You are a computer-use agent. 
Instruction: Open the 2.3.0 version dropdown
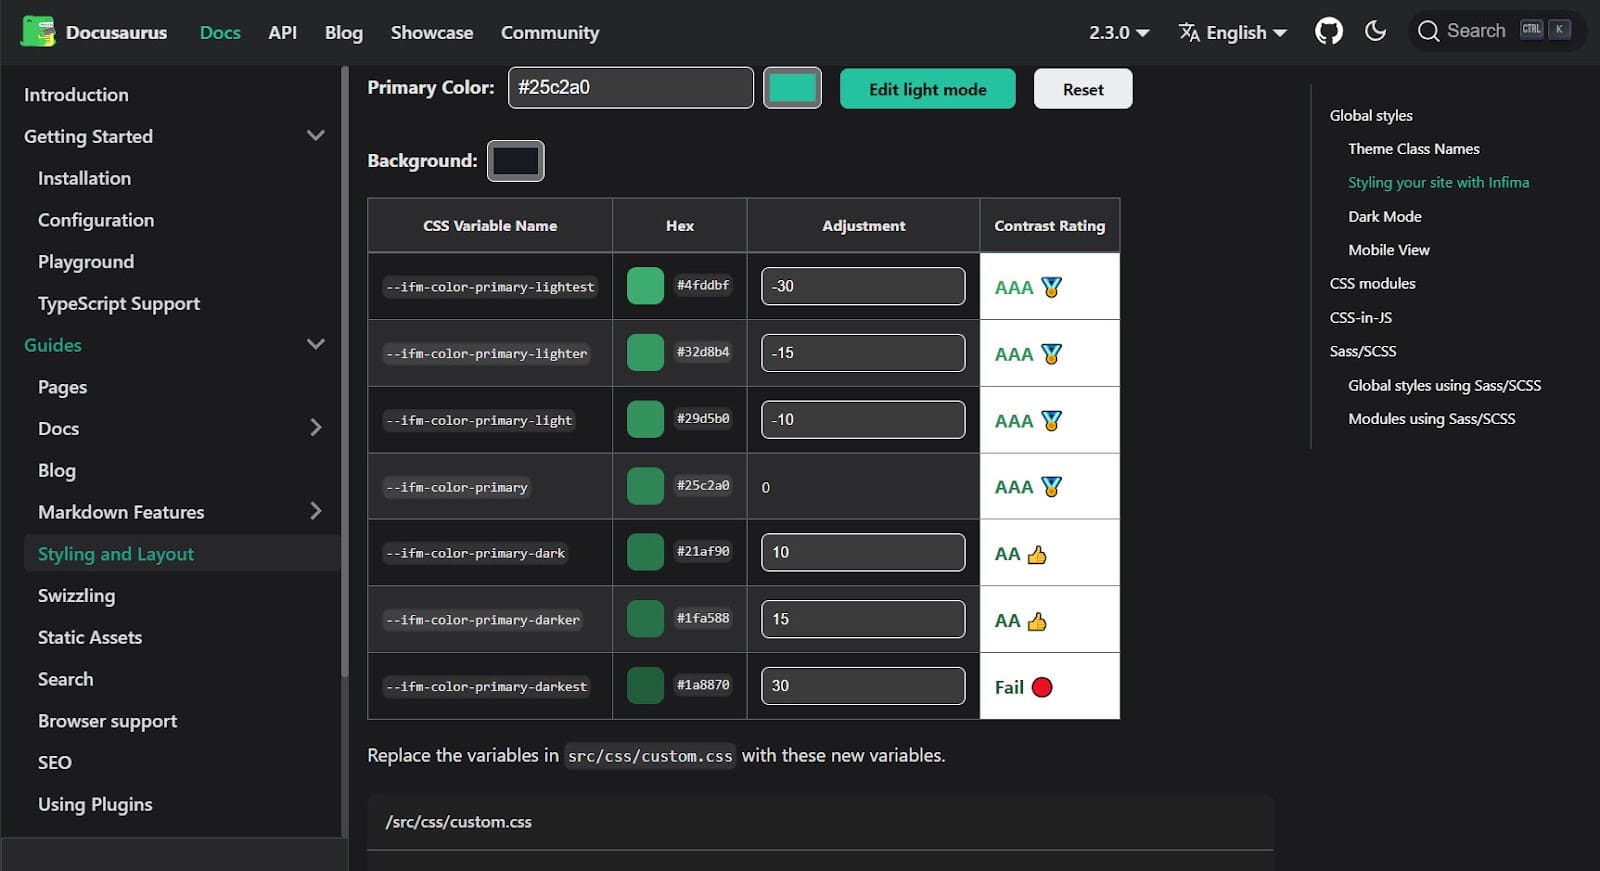(1119, 32)
